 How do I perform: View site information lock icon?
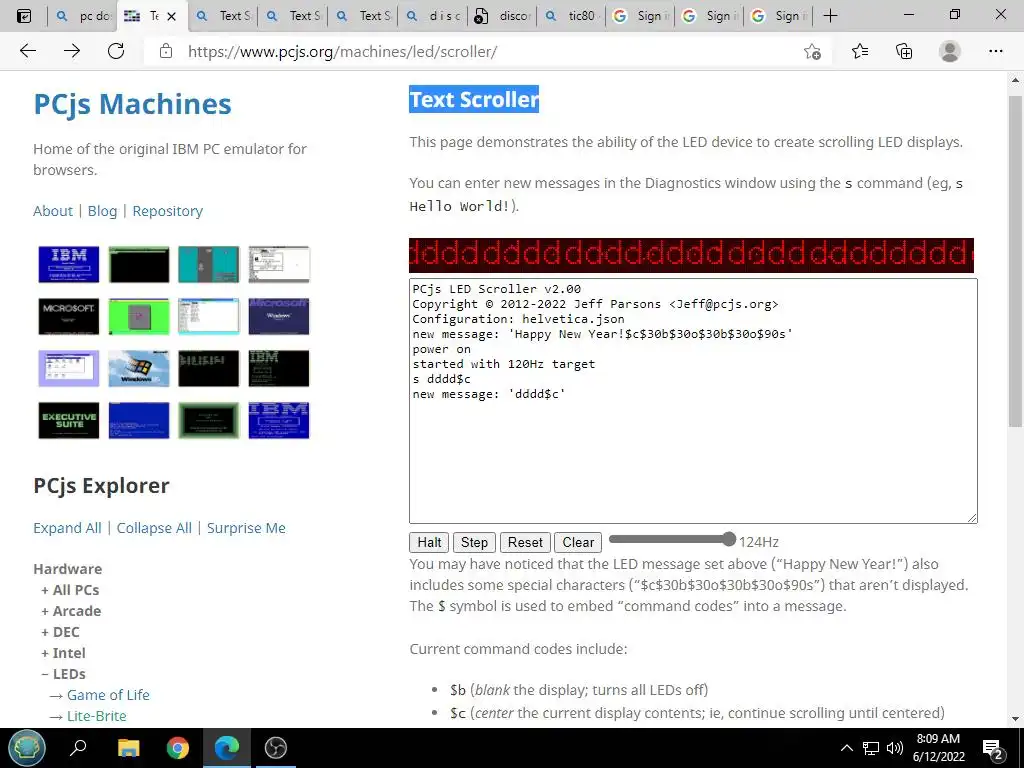tap(166, 51)
